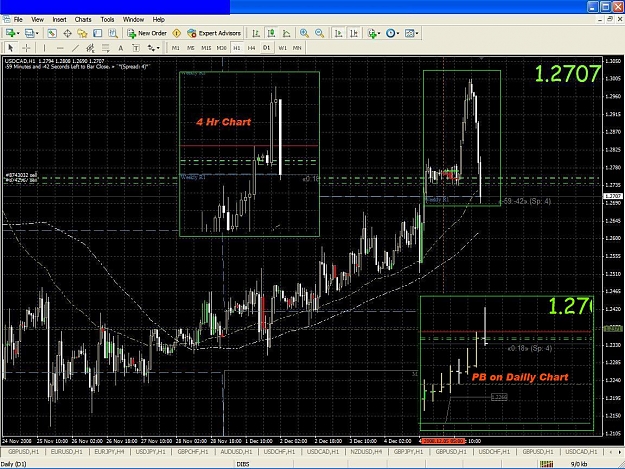Switch timeframe to D1
Image resolution: width=625 pixels, height=469 pixels.
pyautogui.click(x=266, y=48)
